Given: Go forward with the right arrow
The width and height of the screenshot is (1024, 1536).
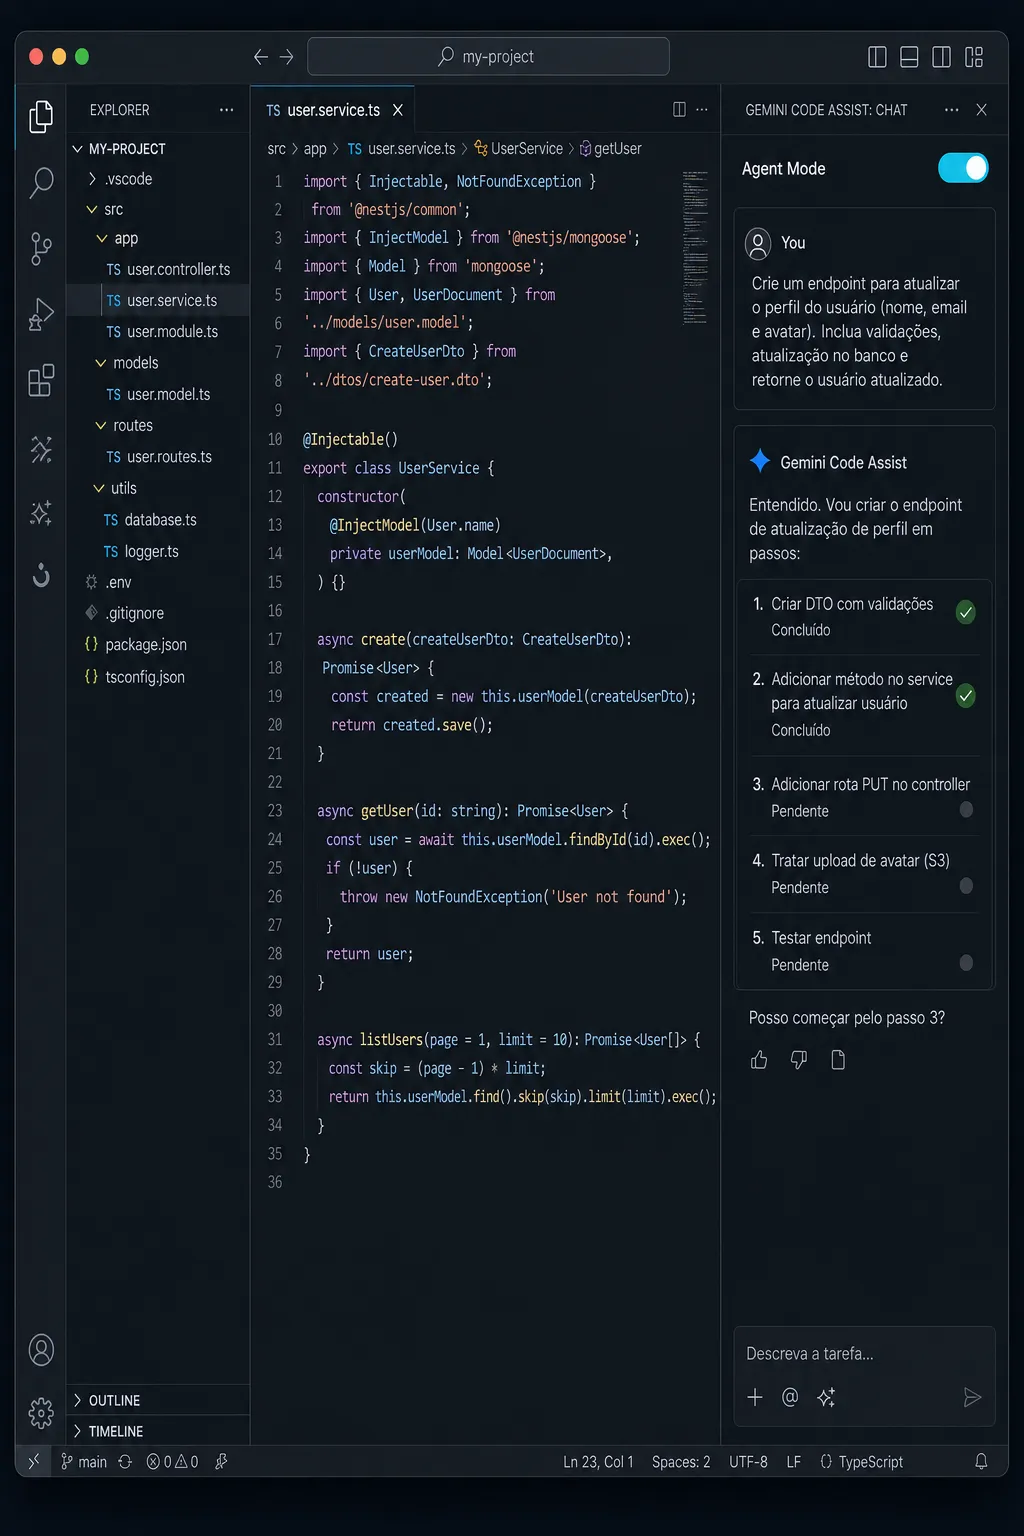Looking at the screenshot, I should (287, 57).
